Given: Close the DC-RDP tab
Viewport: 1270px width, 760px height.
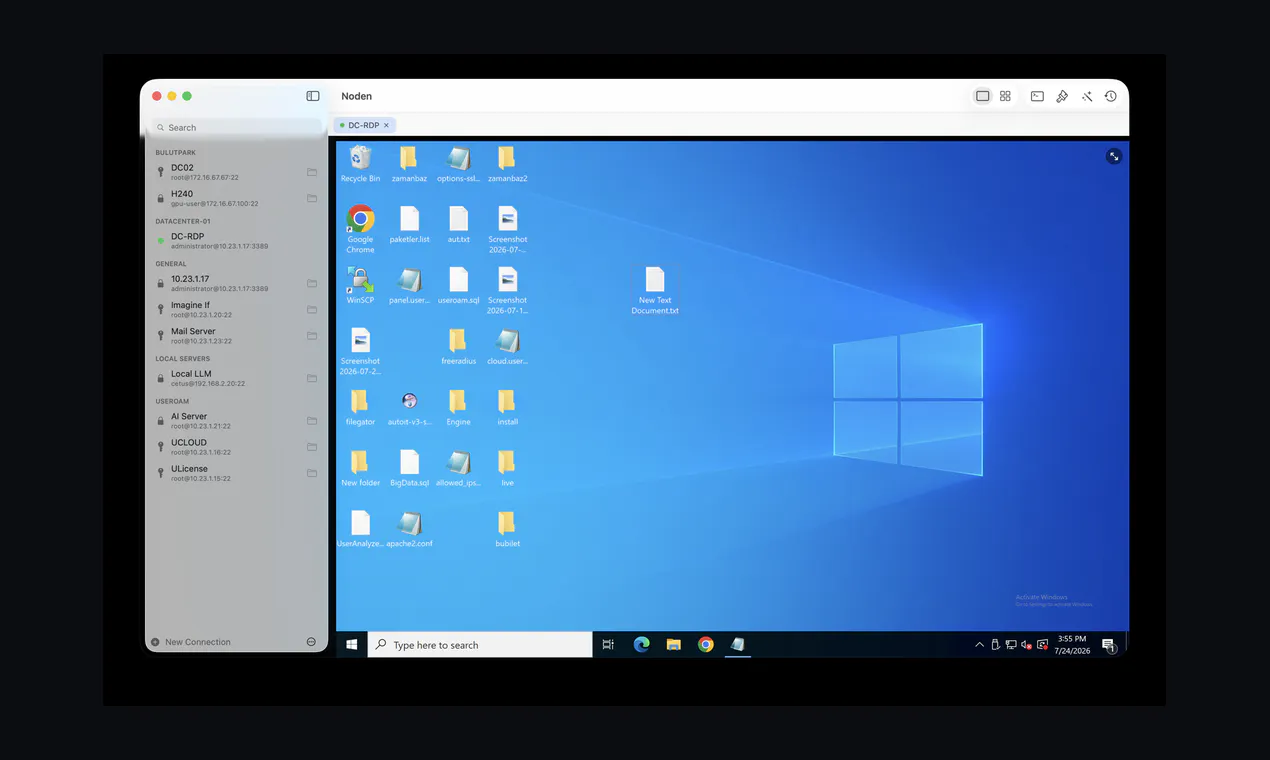Looking at the screenshot, I should pos(387,125).
